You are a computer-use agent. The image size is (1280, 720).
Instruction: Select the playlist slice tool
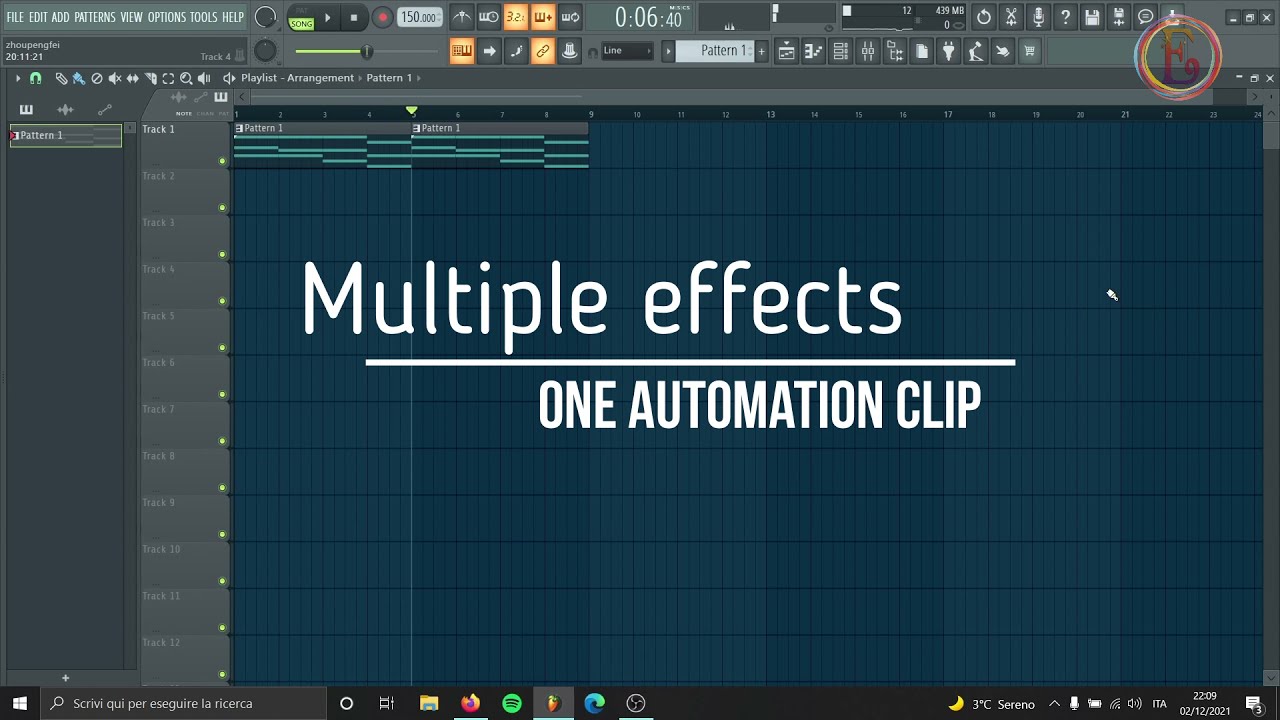pos(150,78)
